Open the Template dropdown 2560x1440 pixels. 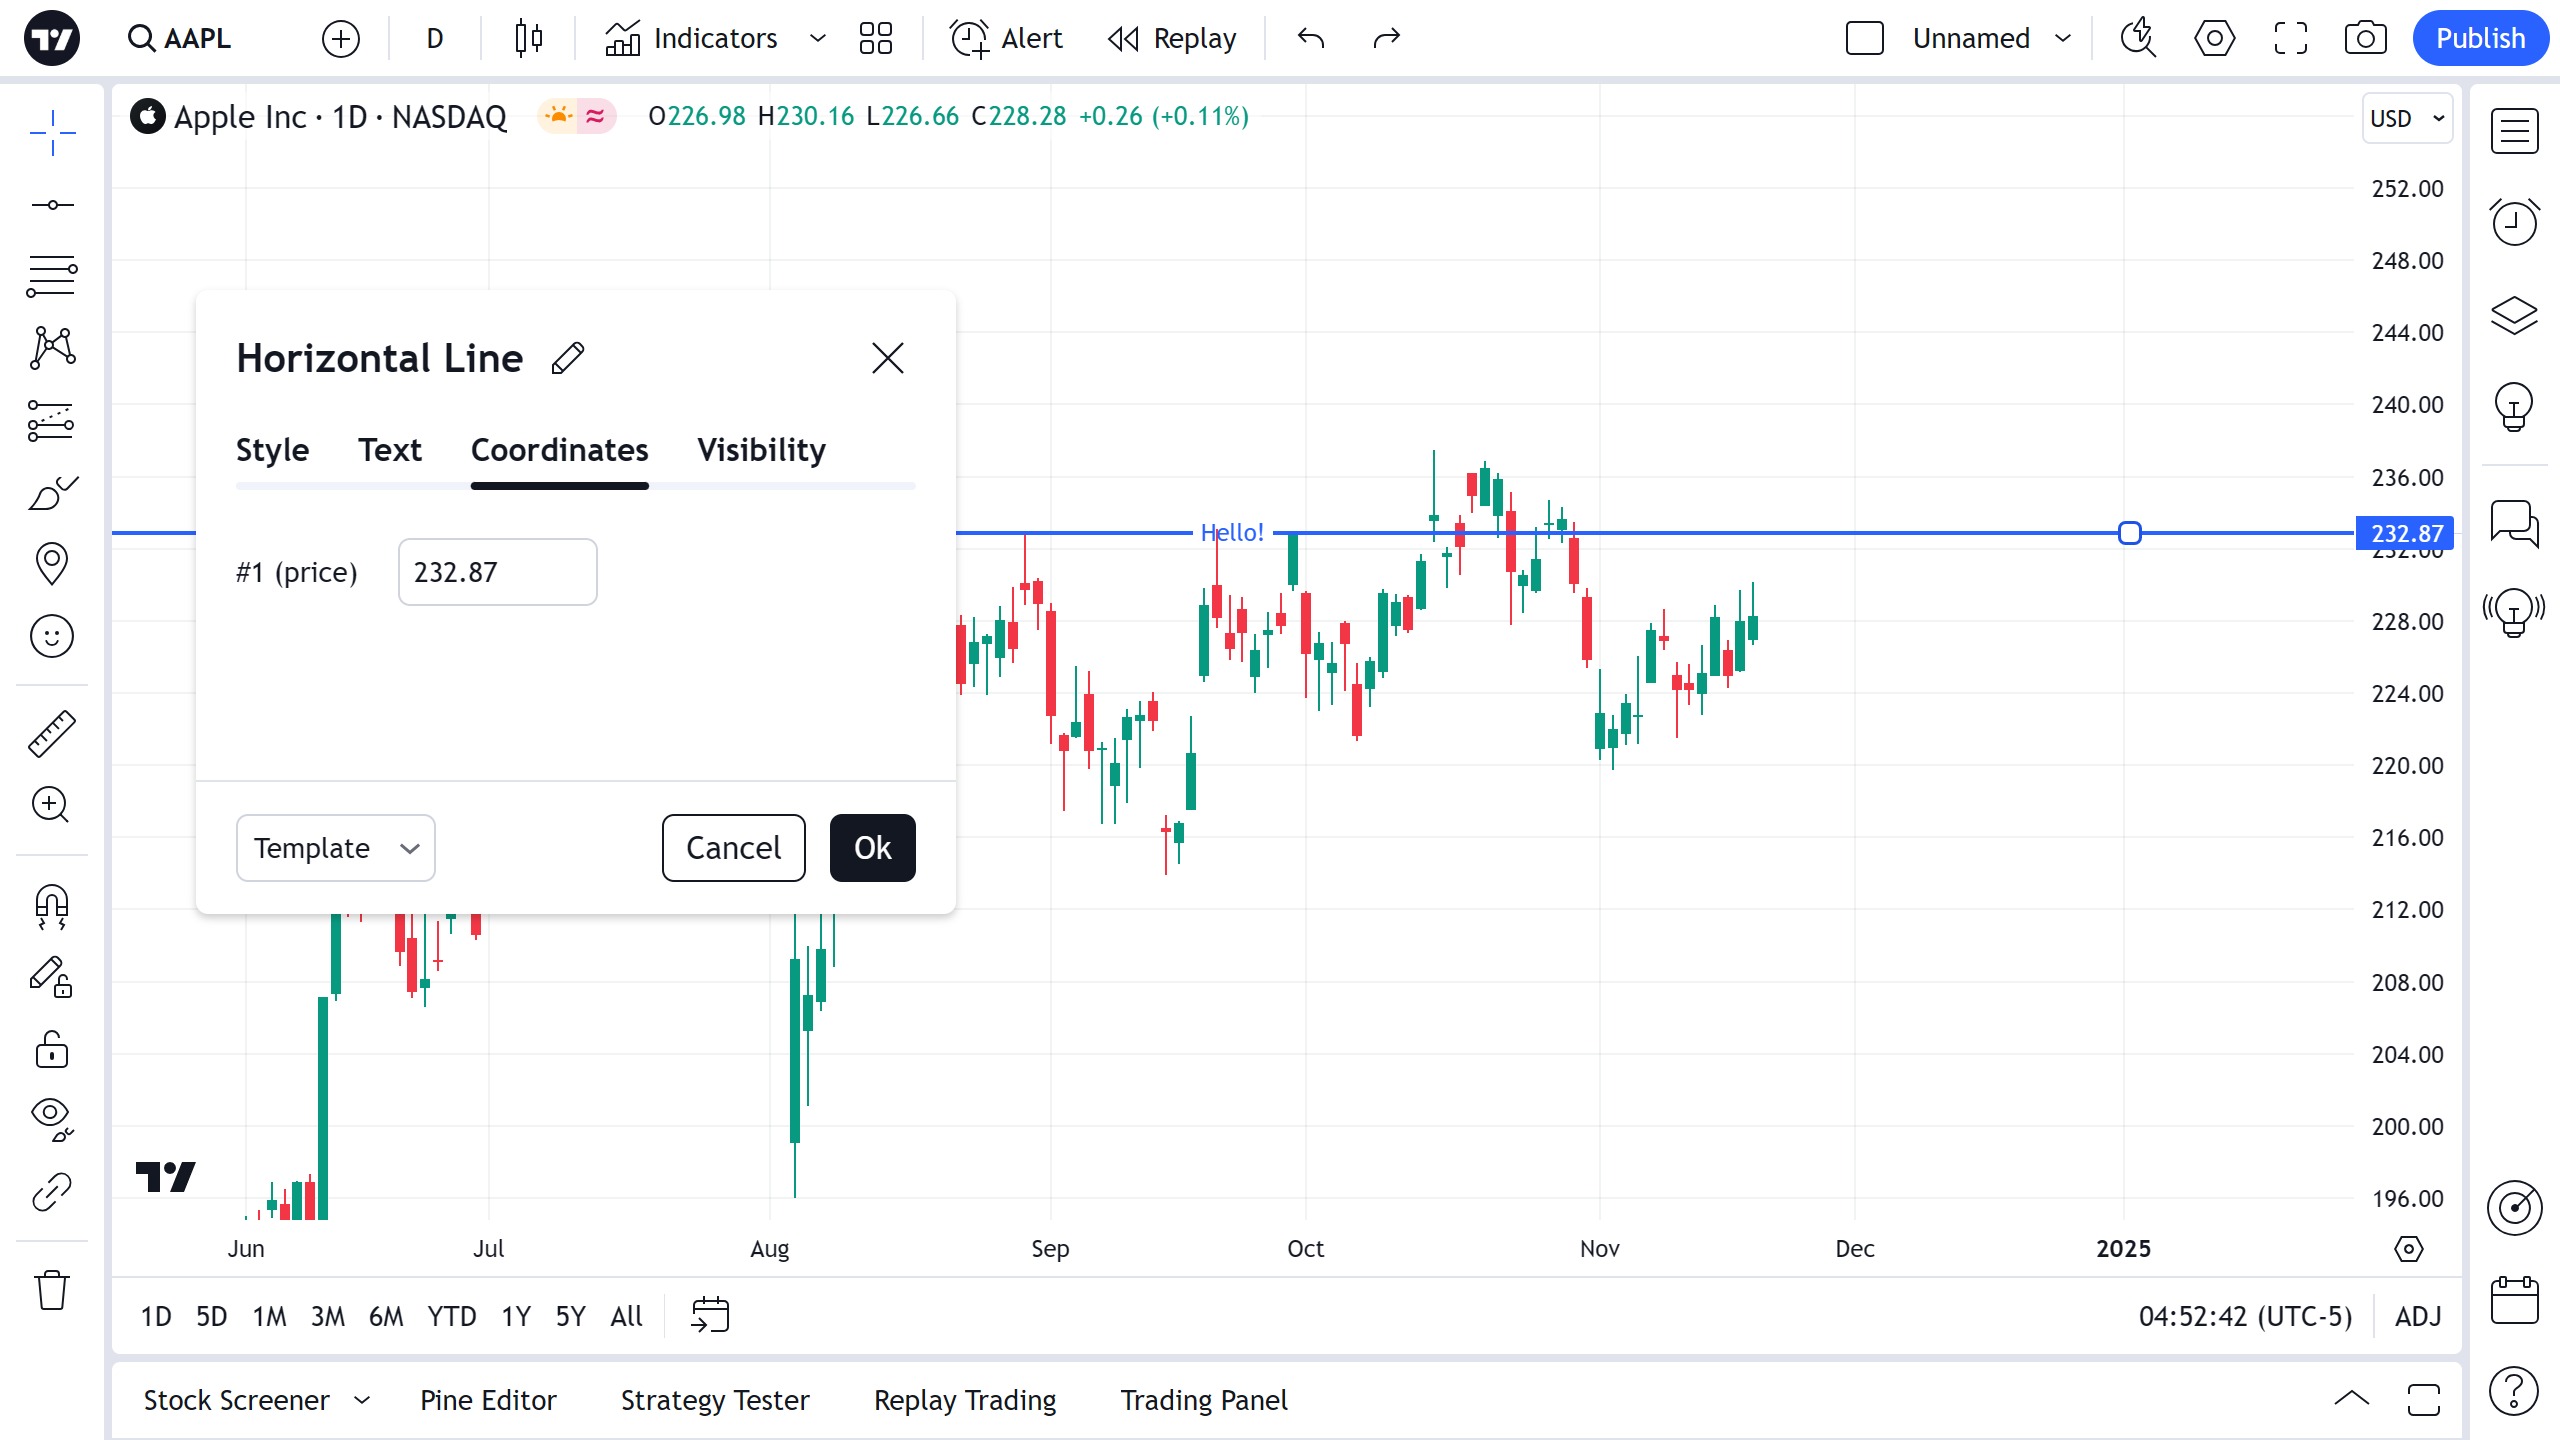pos(335,848)
